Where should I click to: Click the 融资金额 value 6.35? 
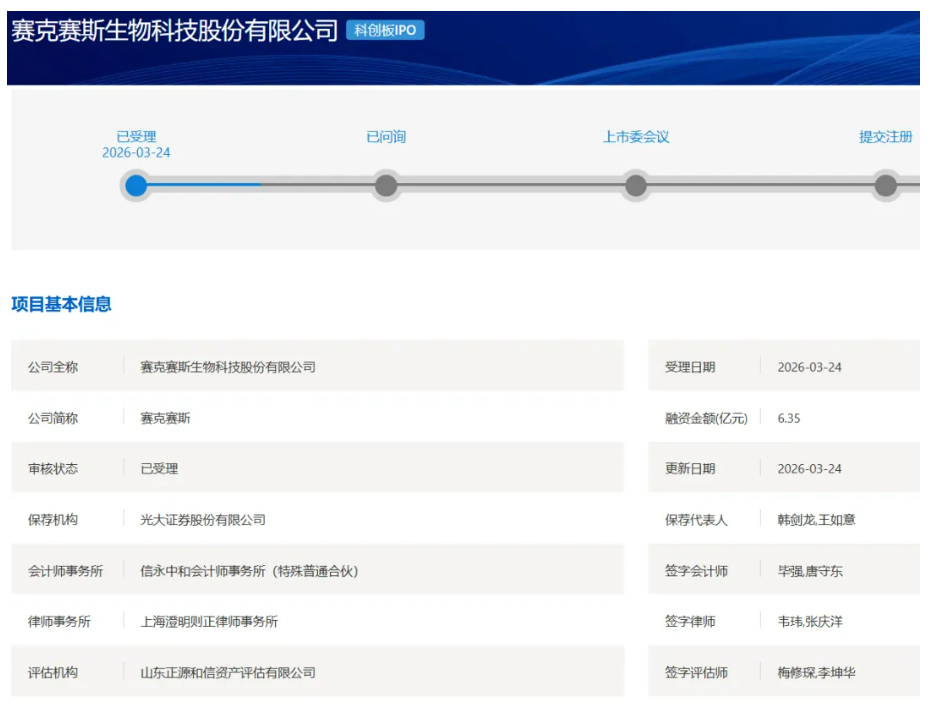[x=789, y=418]
